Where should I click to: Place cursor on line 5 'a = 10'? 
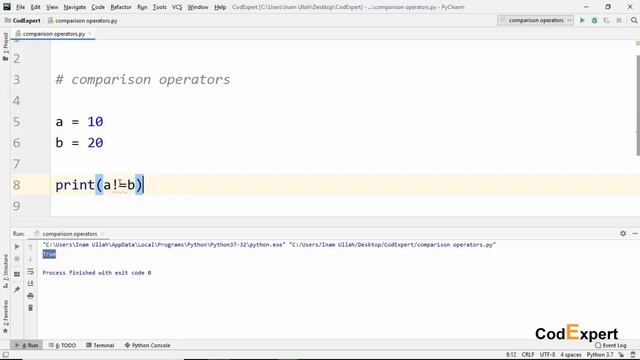[79, 122]
